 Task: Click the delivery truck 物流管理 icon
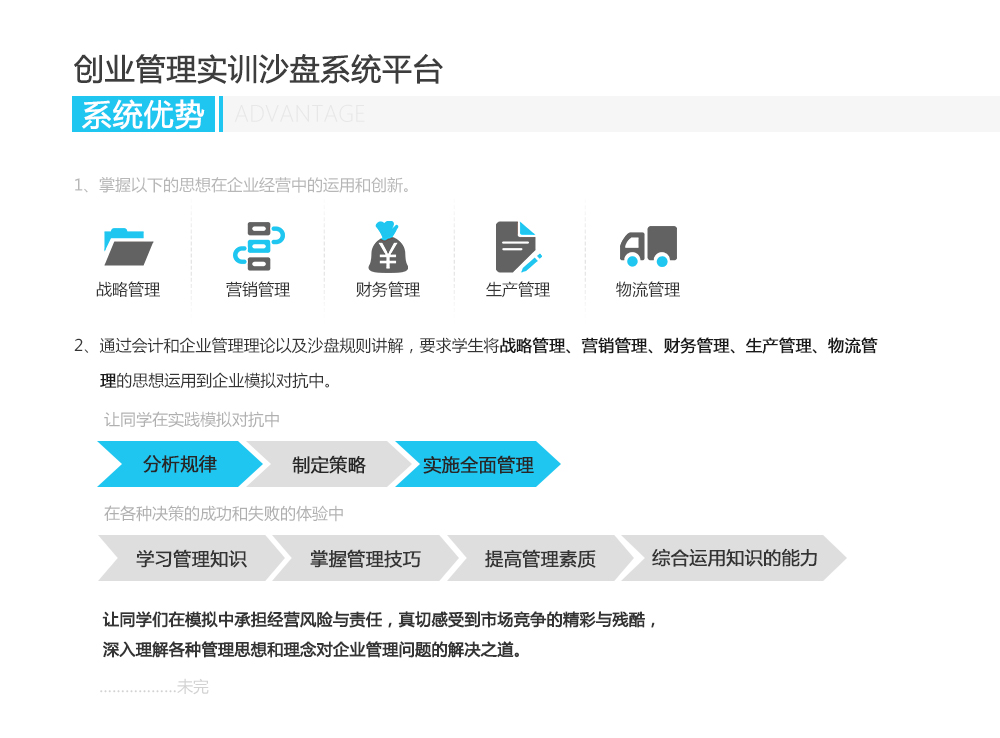point(648,247)
